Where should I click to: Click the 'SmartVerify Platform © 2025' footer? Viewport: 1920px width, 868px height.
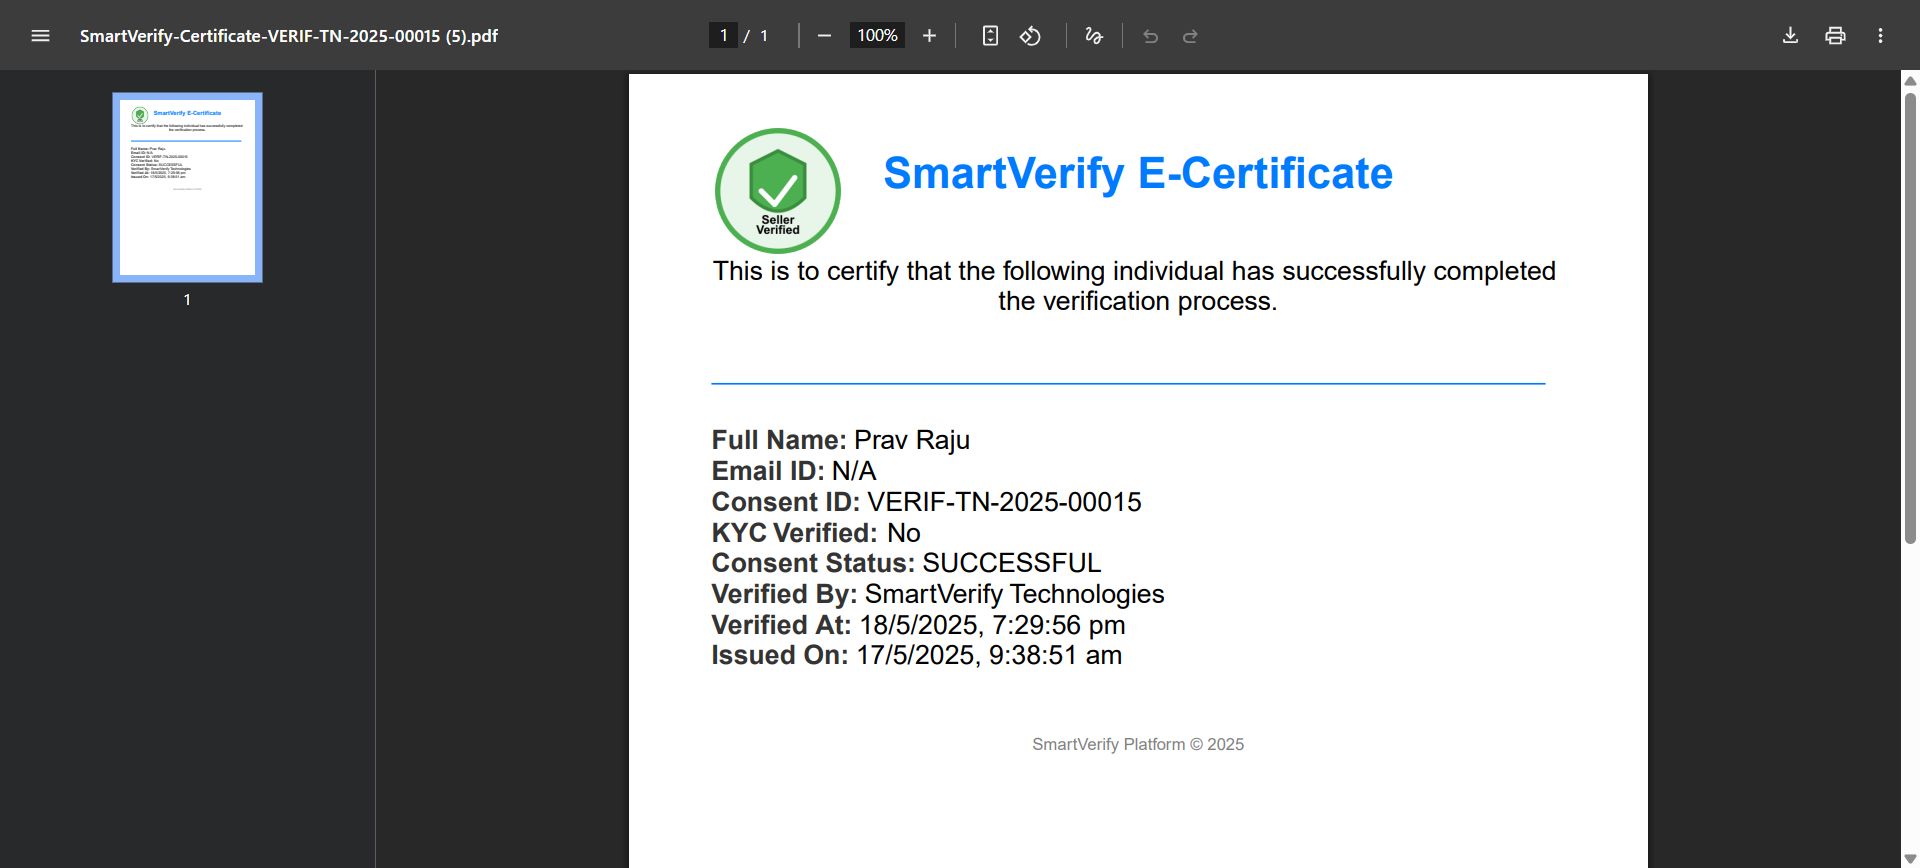tap(1138, 744)
